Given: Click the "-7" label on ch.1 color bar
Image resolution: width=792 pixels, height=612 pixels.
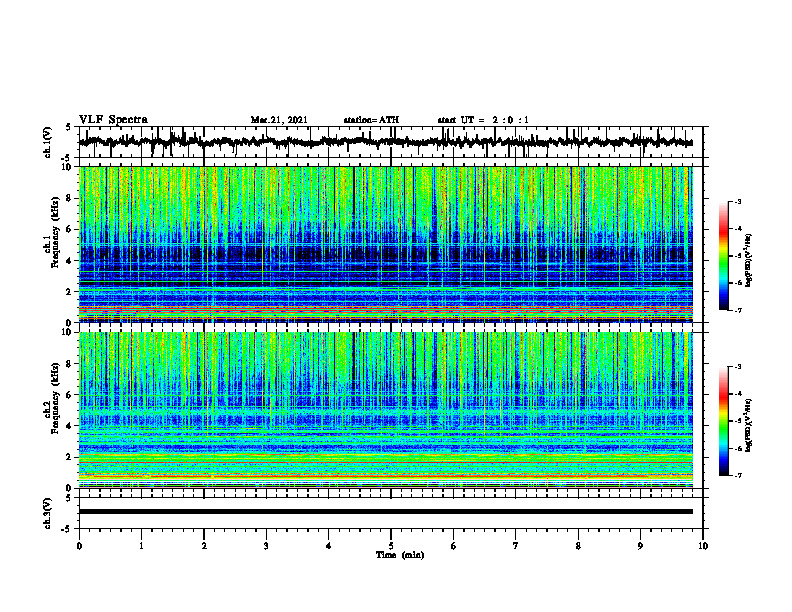Looking at the screenshot, I should pyautogui.click(x=738, y=311).
